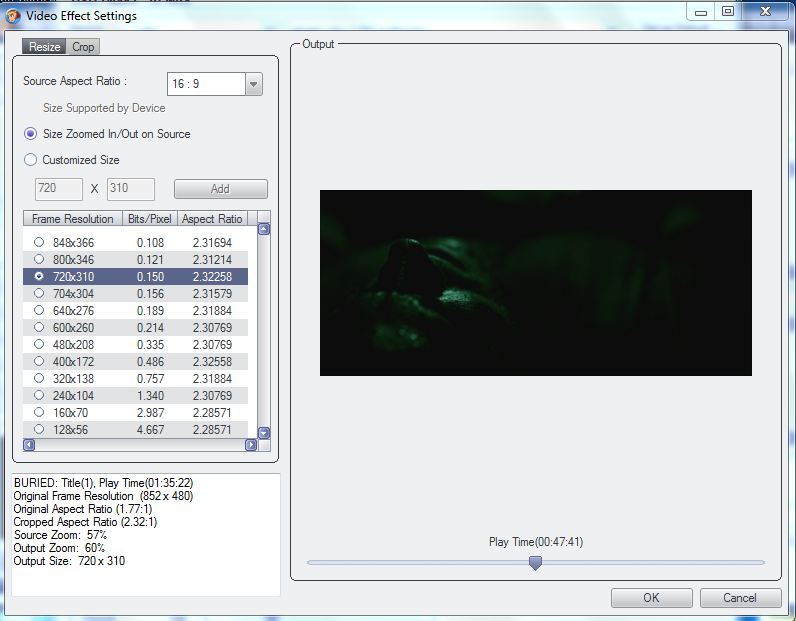Click the 'Cropped Aspect Ratio (2.32:1)' line

click(x=85, y=522)
